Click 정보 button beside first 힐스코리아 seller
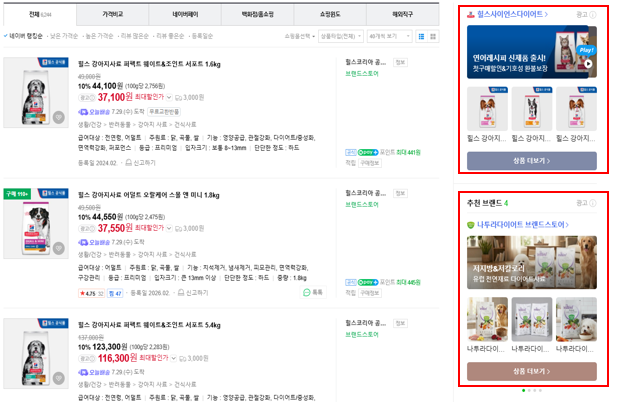The width and height of the screenshot is (618, 403). coord(400,62)
